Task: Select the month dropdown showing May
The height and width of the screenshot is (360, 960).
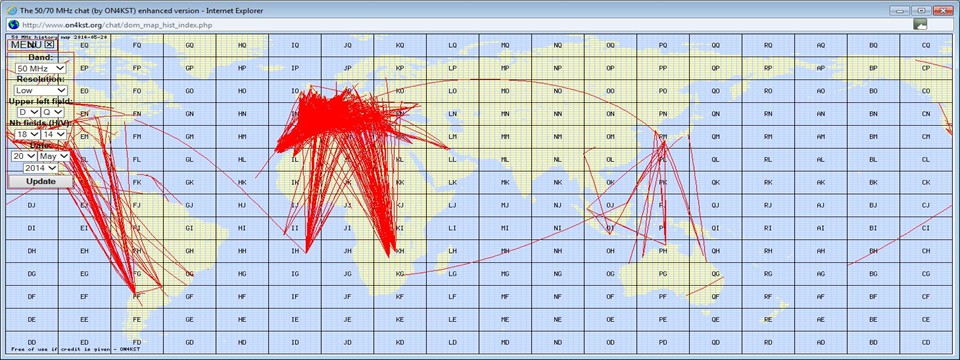Action: (x=54, y=156)
